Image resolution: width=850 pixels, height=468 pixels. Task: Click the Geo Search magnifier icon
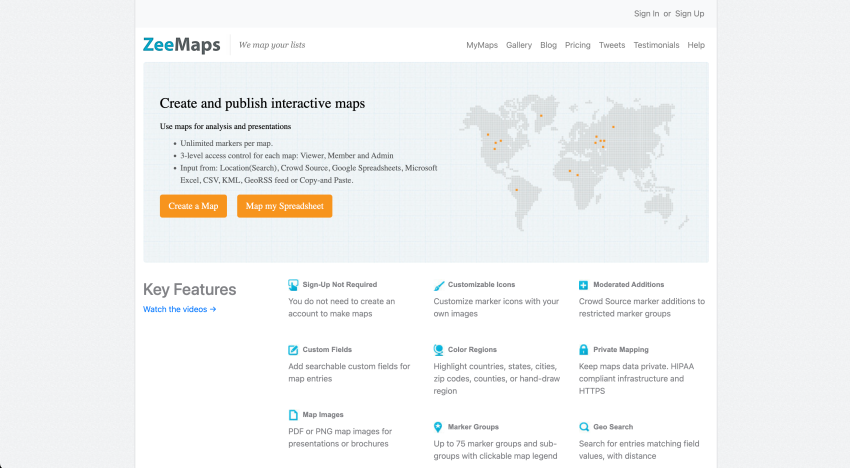[x=584, y=427]
